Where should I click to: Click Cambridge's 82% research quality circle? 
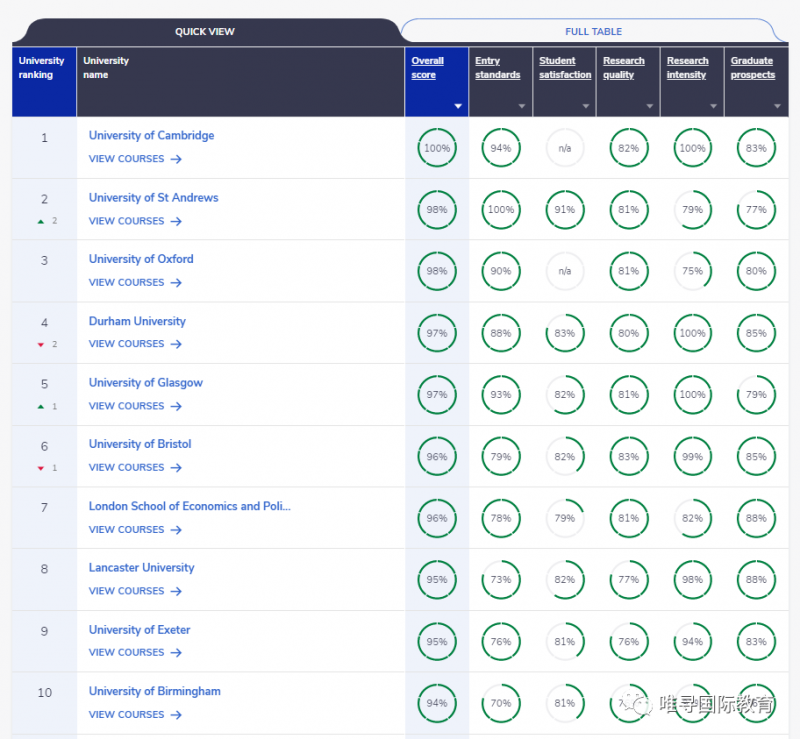click(629, 148)
